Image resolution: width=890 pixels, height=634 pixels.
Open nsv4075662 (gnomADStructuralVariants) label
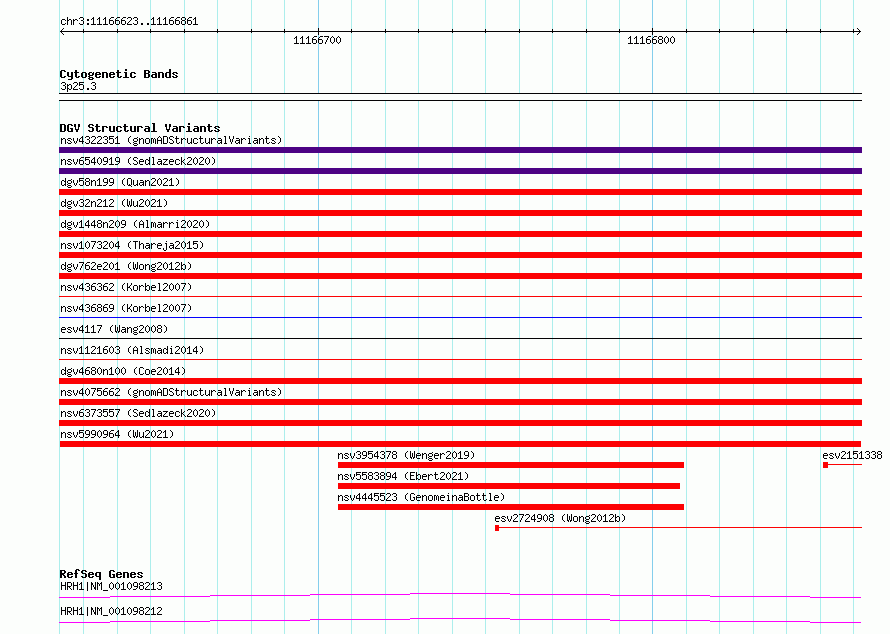point(171,392)
